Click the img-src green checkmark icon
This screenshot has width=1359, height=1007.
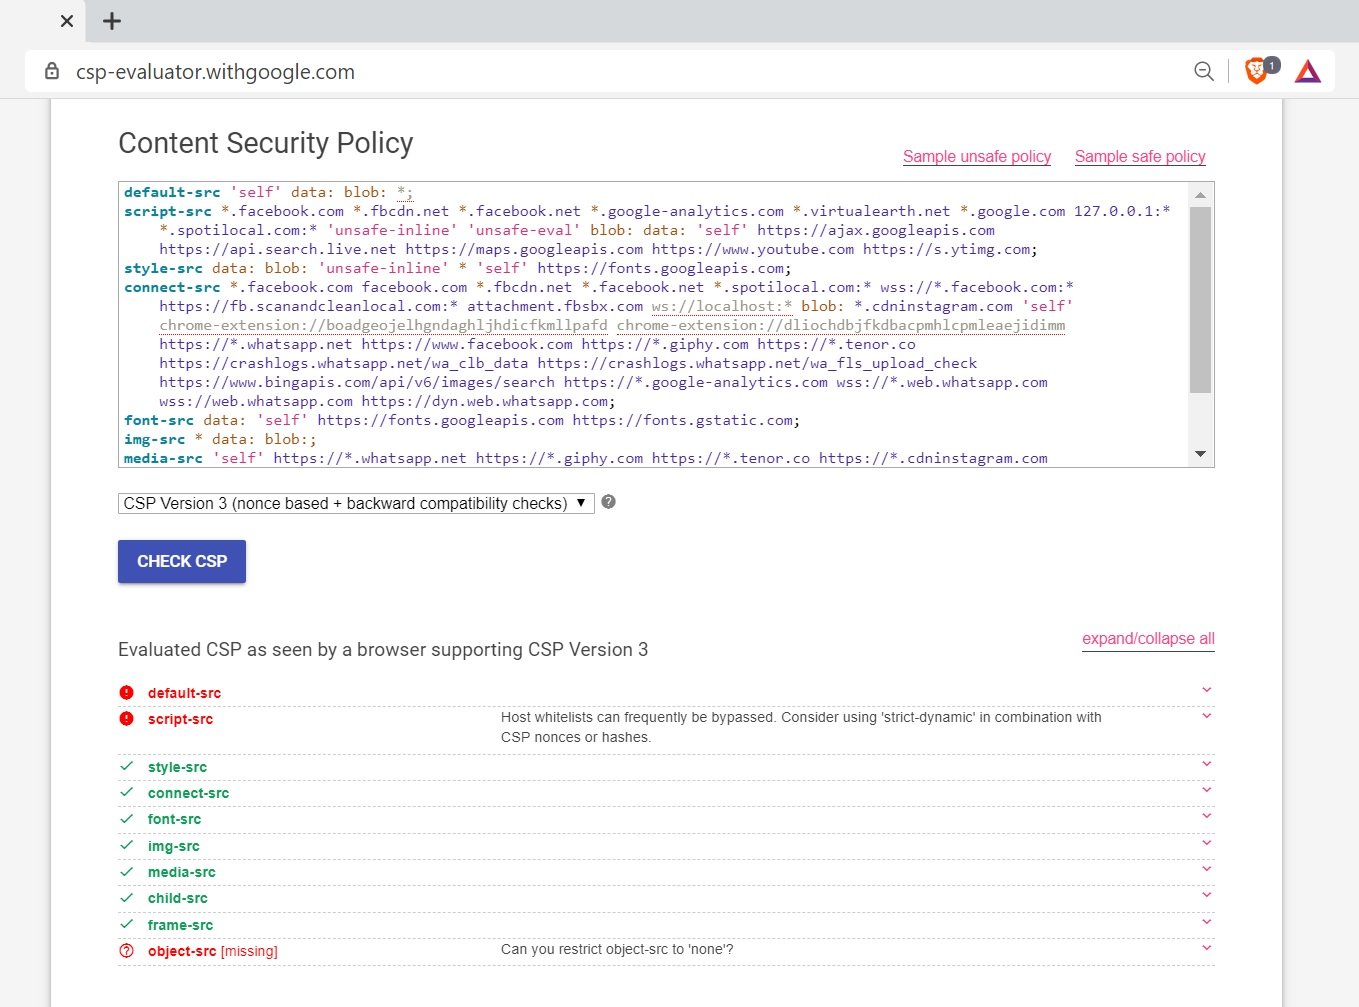coord(126,845)
